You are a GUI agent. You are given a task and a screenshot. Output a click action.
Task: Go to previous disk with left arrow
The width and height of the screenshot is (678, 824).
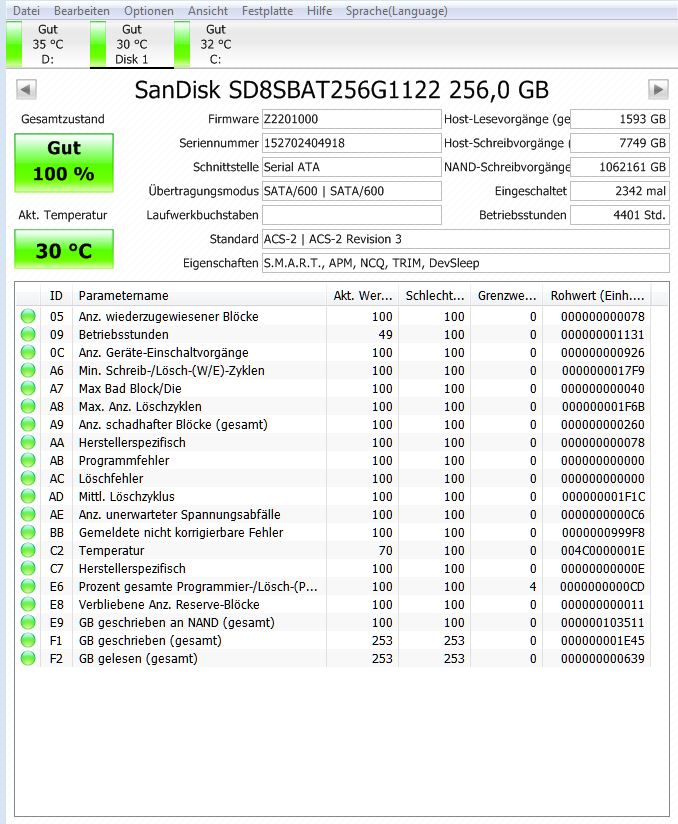click(26, 89)
